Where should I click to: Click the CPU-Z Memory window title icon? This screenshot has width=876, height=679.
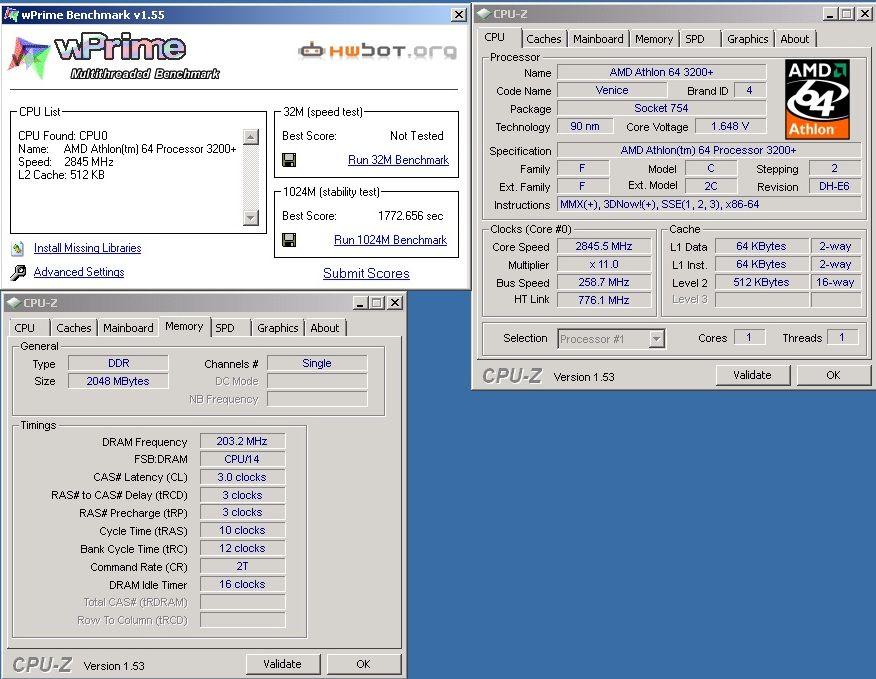pyautogui.click(x=14, y=303)
